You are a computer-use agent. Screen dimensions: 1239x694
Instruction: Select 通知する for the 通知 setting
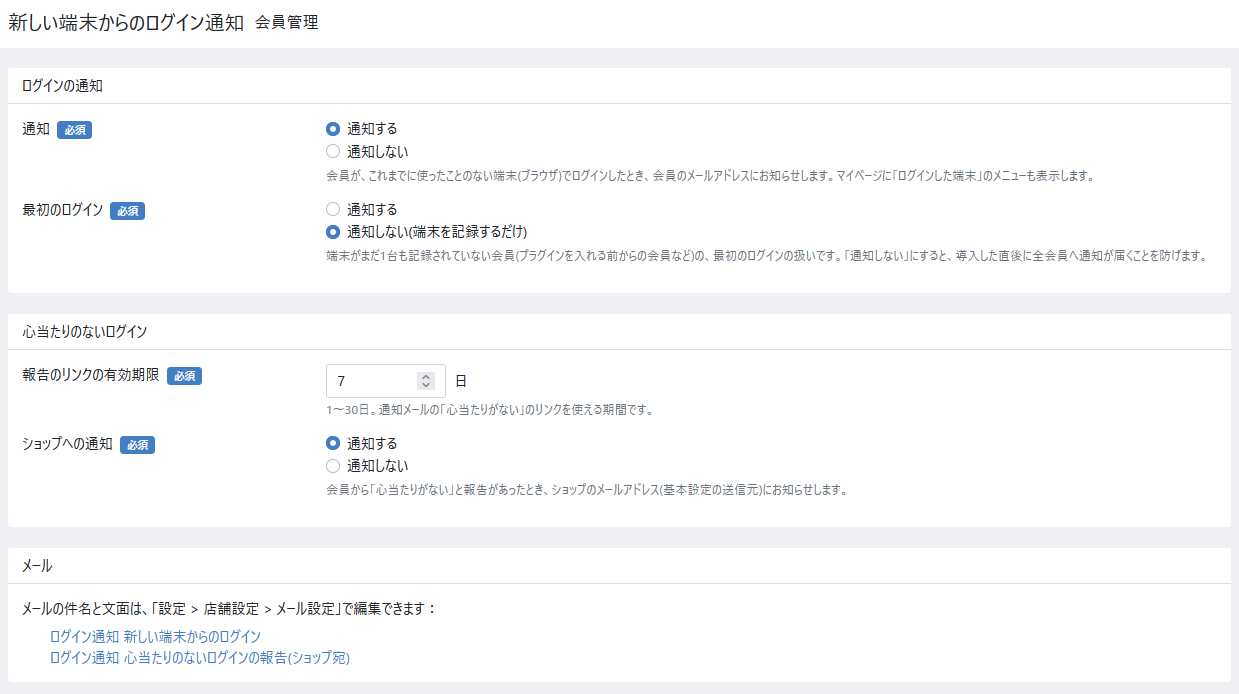click(x=333, y=129)
